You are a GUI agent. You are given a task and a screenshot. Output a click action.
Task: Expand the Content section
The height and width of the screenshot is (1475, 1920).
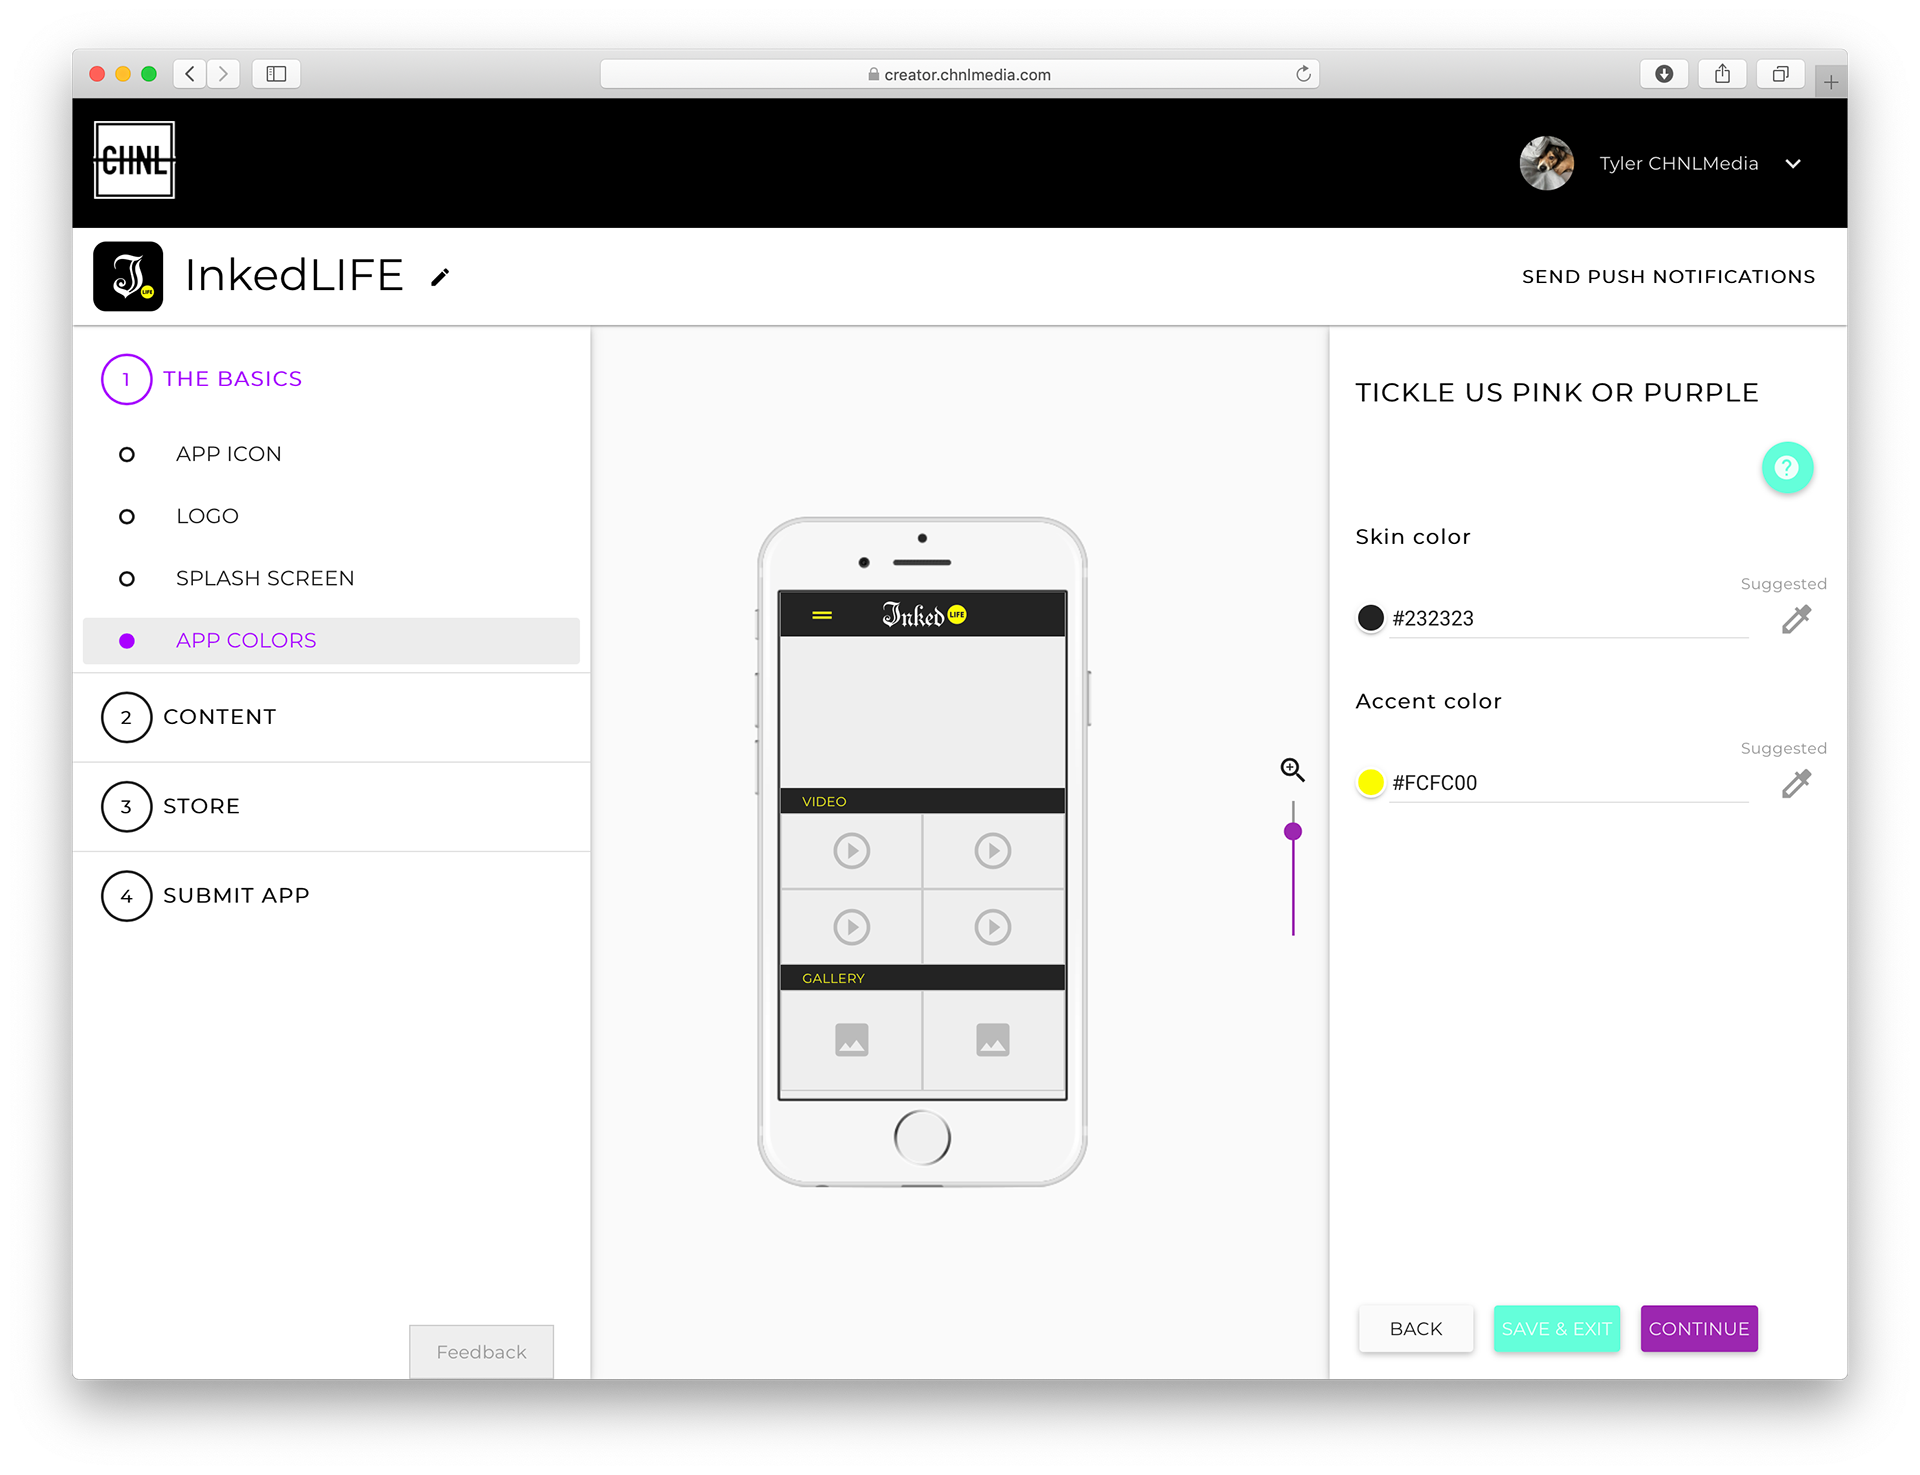pos(219,717)
